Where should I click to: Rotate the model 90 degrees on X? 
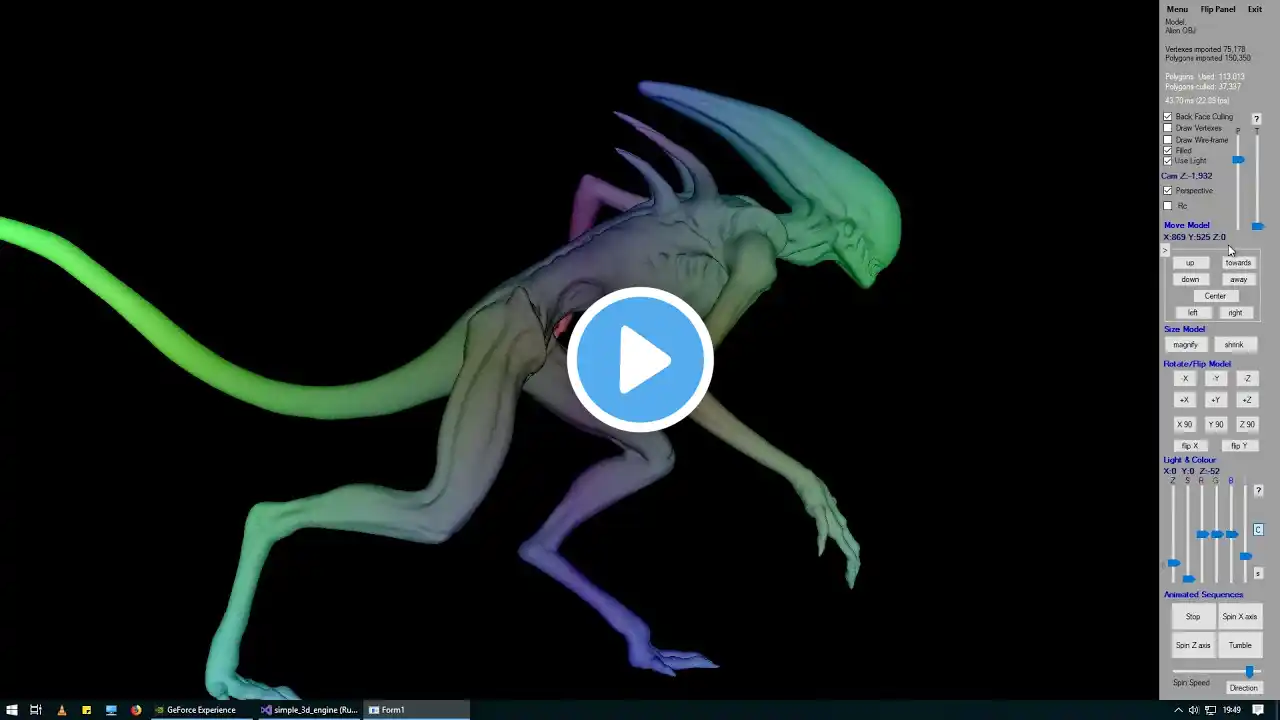(x=1185, y=425)
